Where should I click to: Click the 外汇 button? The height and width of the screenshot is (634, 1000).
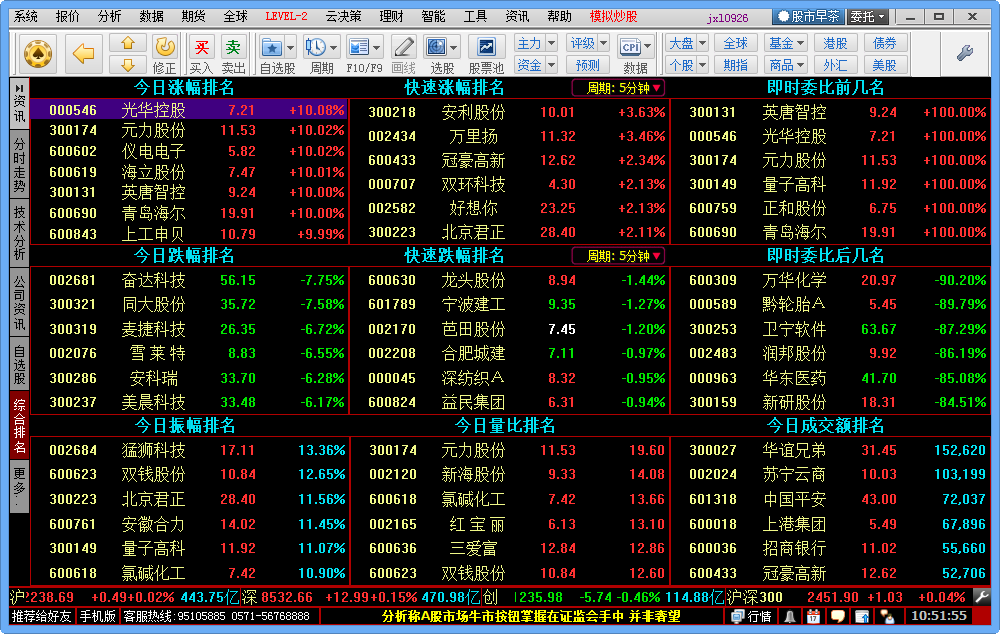pyautogui.click(x=835, y=64)
